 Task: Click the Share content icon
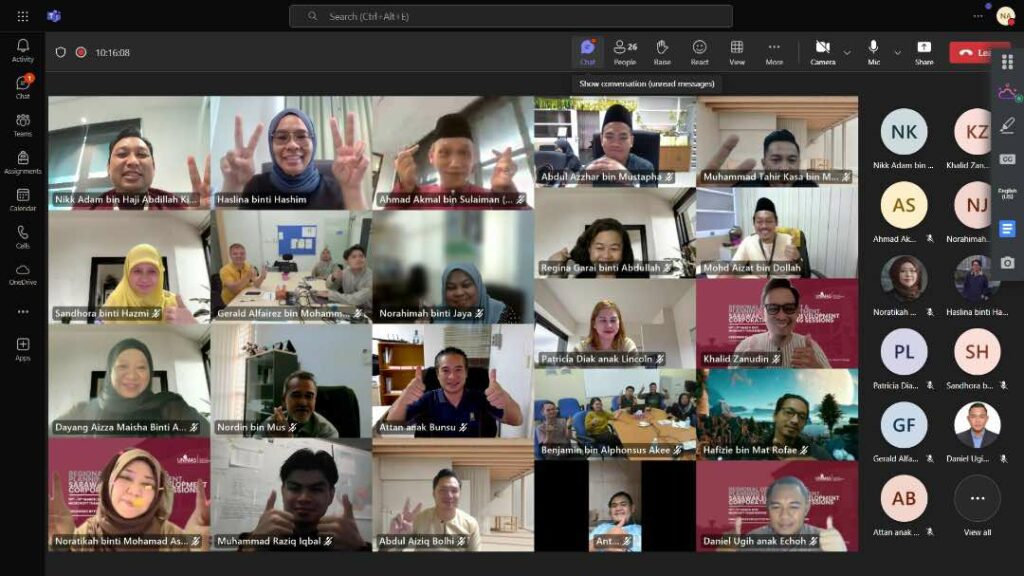[x=924, y=51]
